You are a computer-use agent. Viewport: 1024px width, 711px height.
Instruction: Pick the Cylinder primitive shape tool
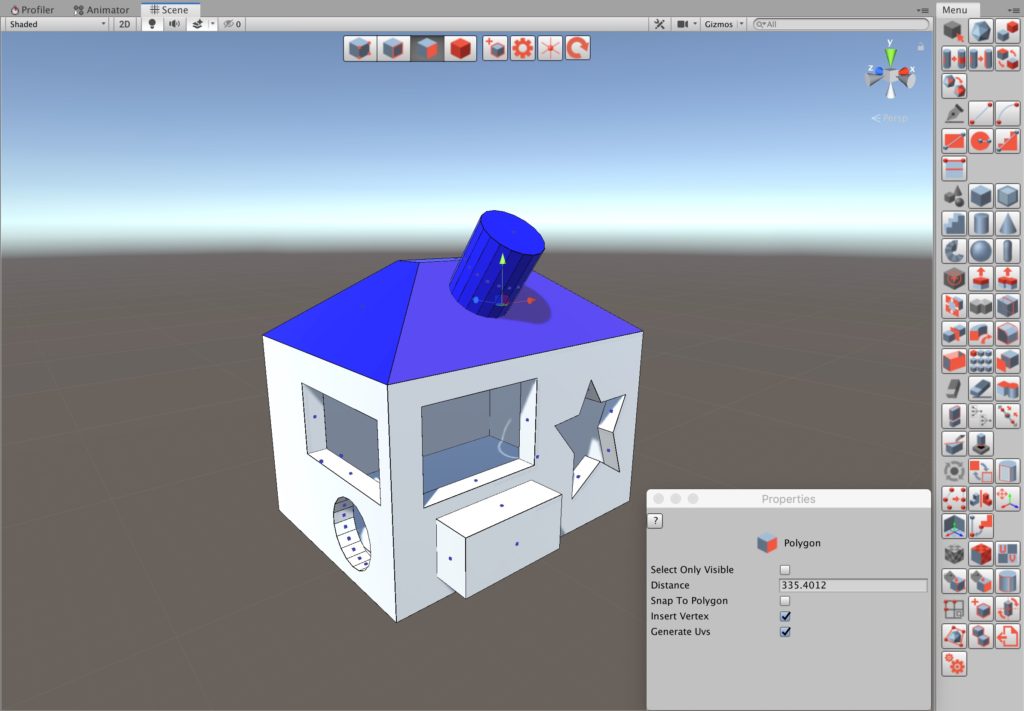pos(981,223)
